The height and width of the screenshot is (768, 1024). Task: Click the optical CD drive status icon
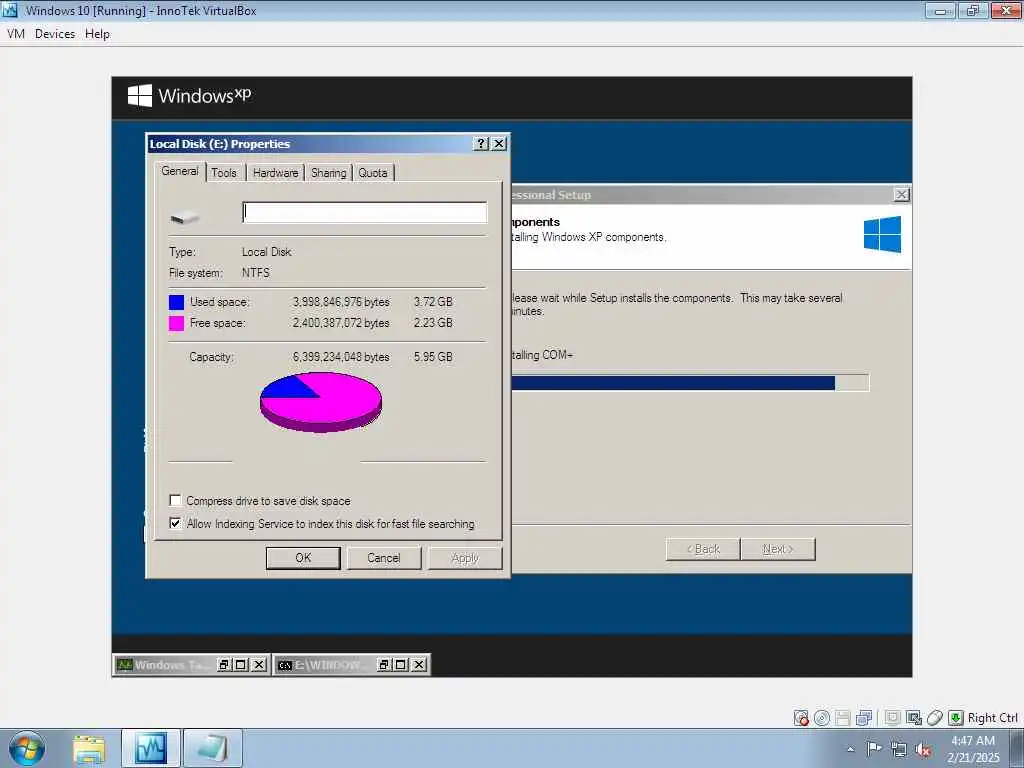pyautogui.click(x=822, y=718)
